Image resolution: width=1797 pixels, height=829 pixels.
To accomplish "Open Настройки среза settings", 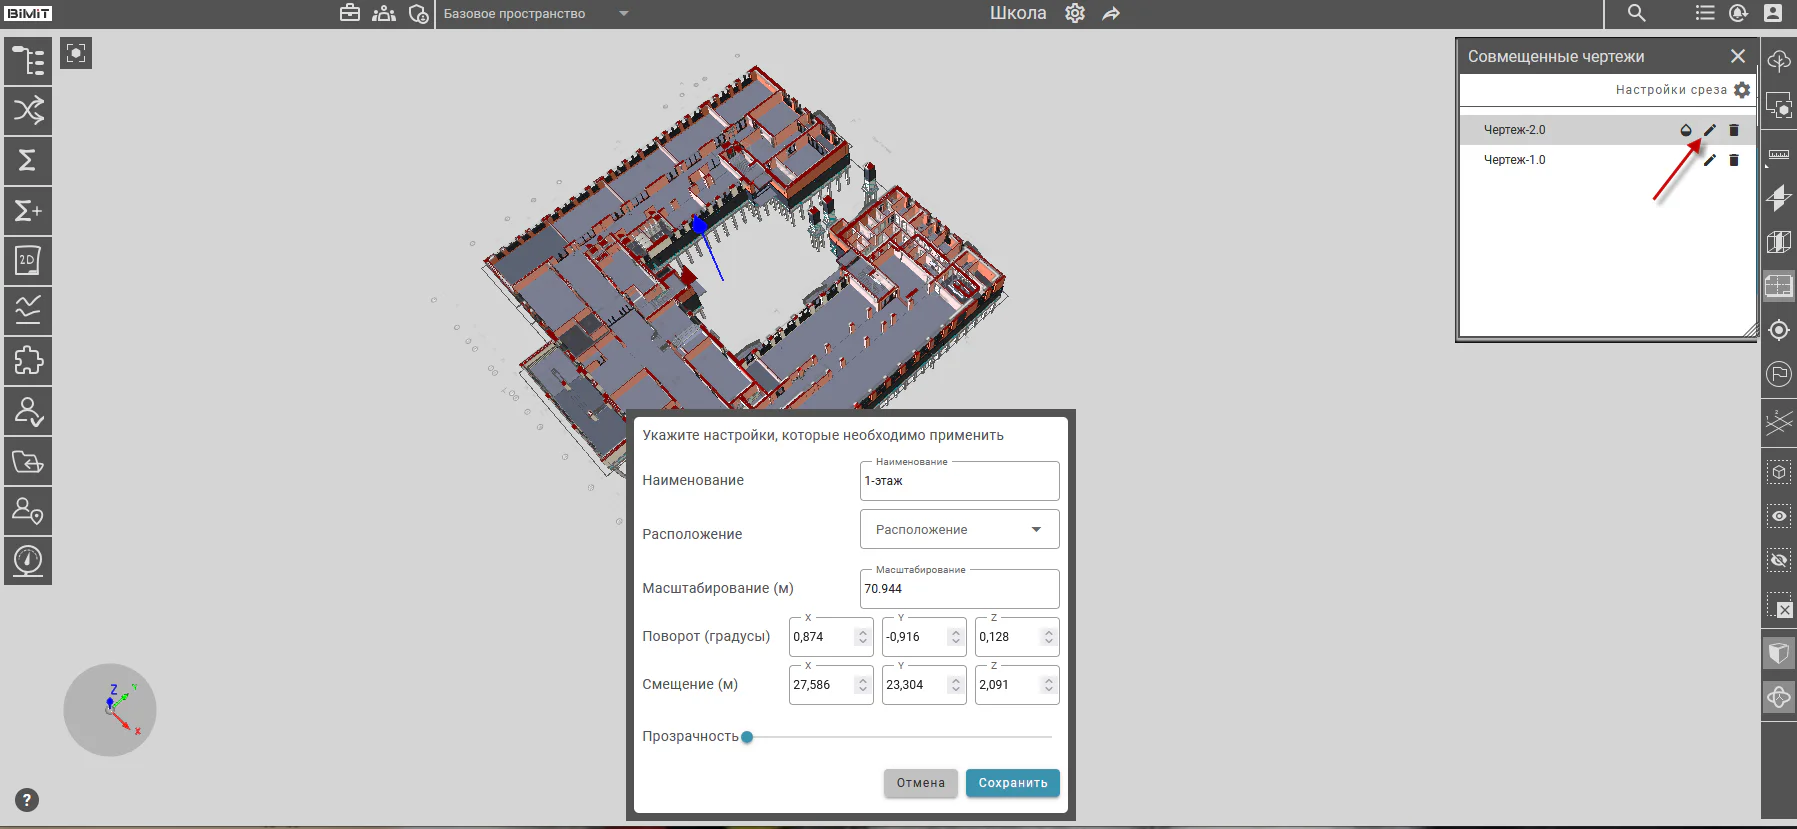I will (1683, 90).
